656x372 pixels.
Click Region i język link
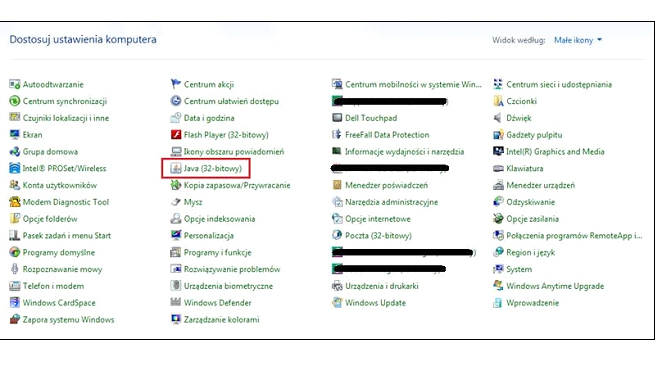[530, 252]
